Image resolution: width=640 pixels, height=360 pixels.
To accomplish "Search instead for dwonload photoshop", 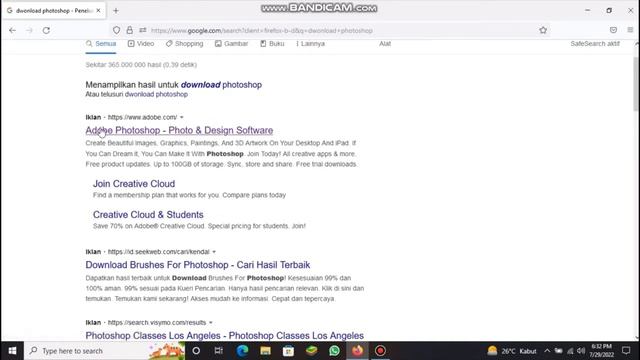I will 156,94.
